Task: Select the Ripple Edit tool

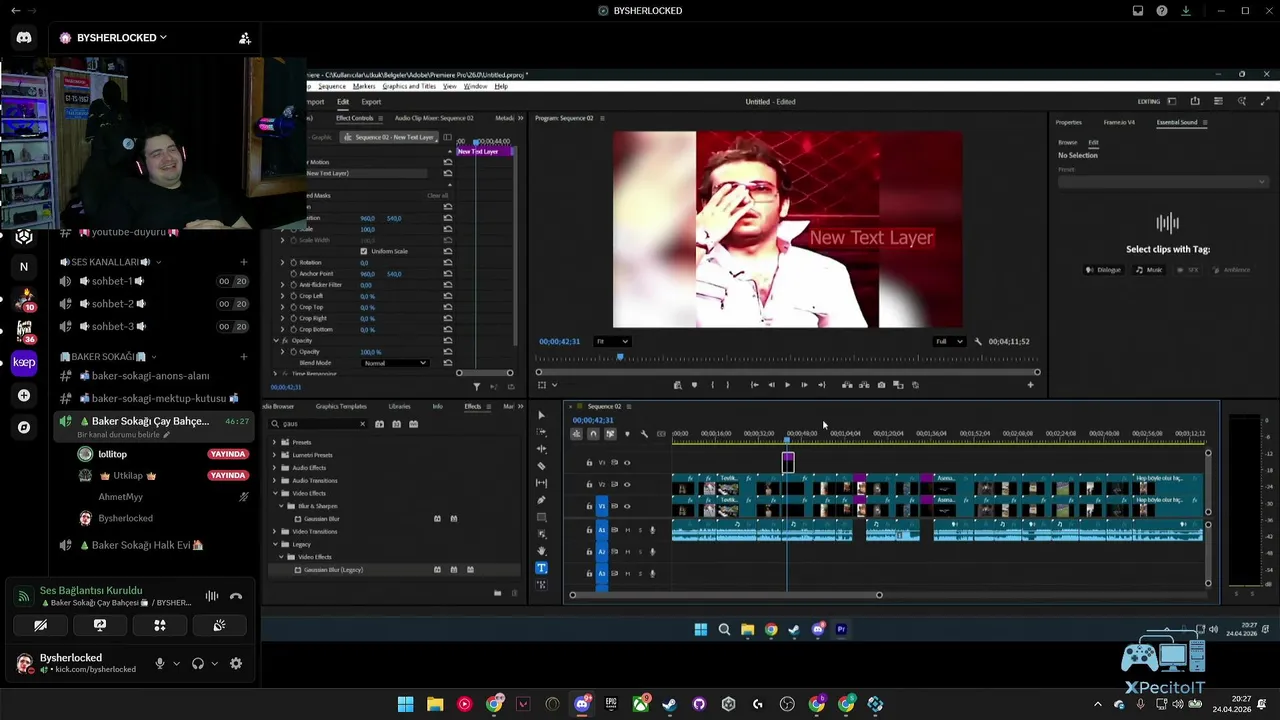Action: pyautogui.click(x=541, y=449)
